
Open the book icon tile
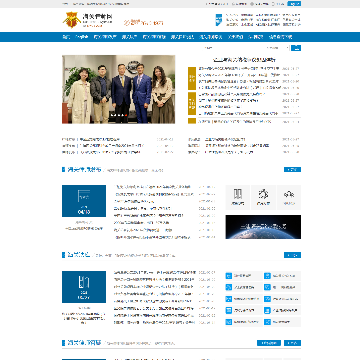pos(238,197)
